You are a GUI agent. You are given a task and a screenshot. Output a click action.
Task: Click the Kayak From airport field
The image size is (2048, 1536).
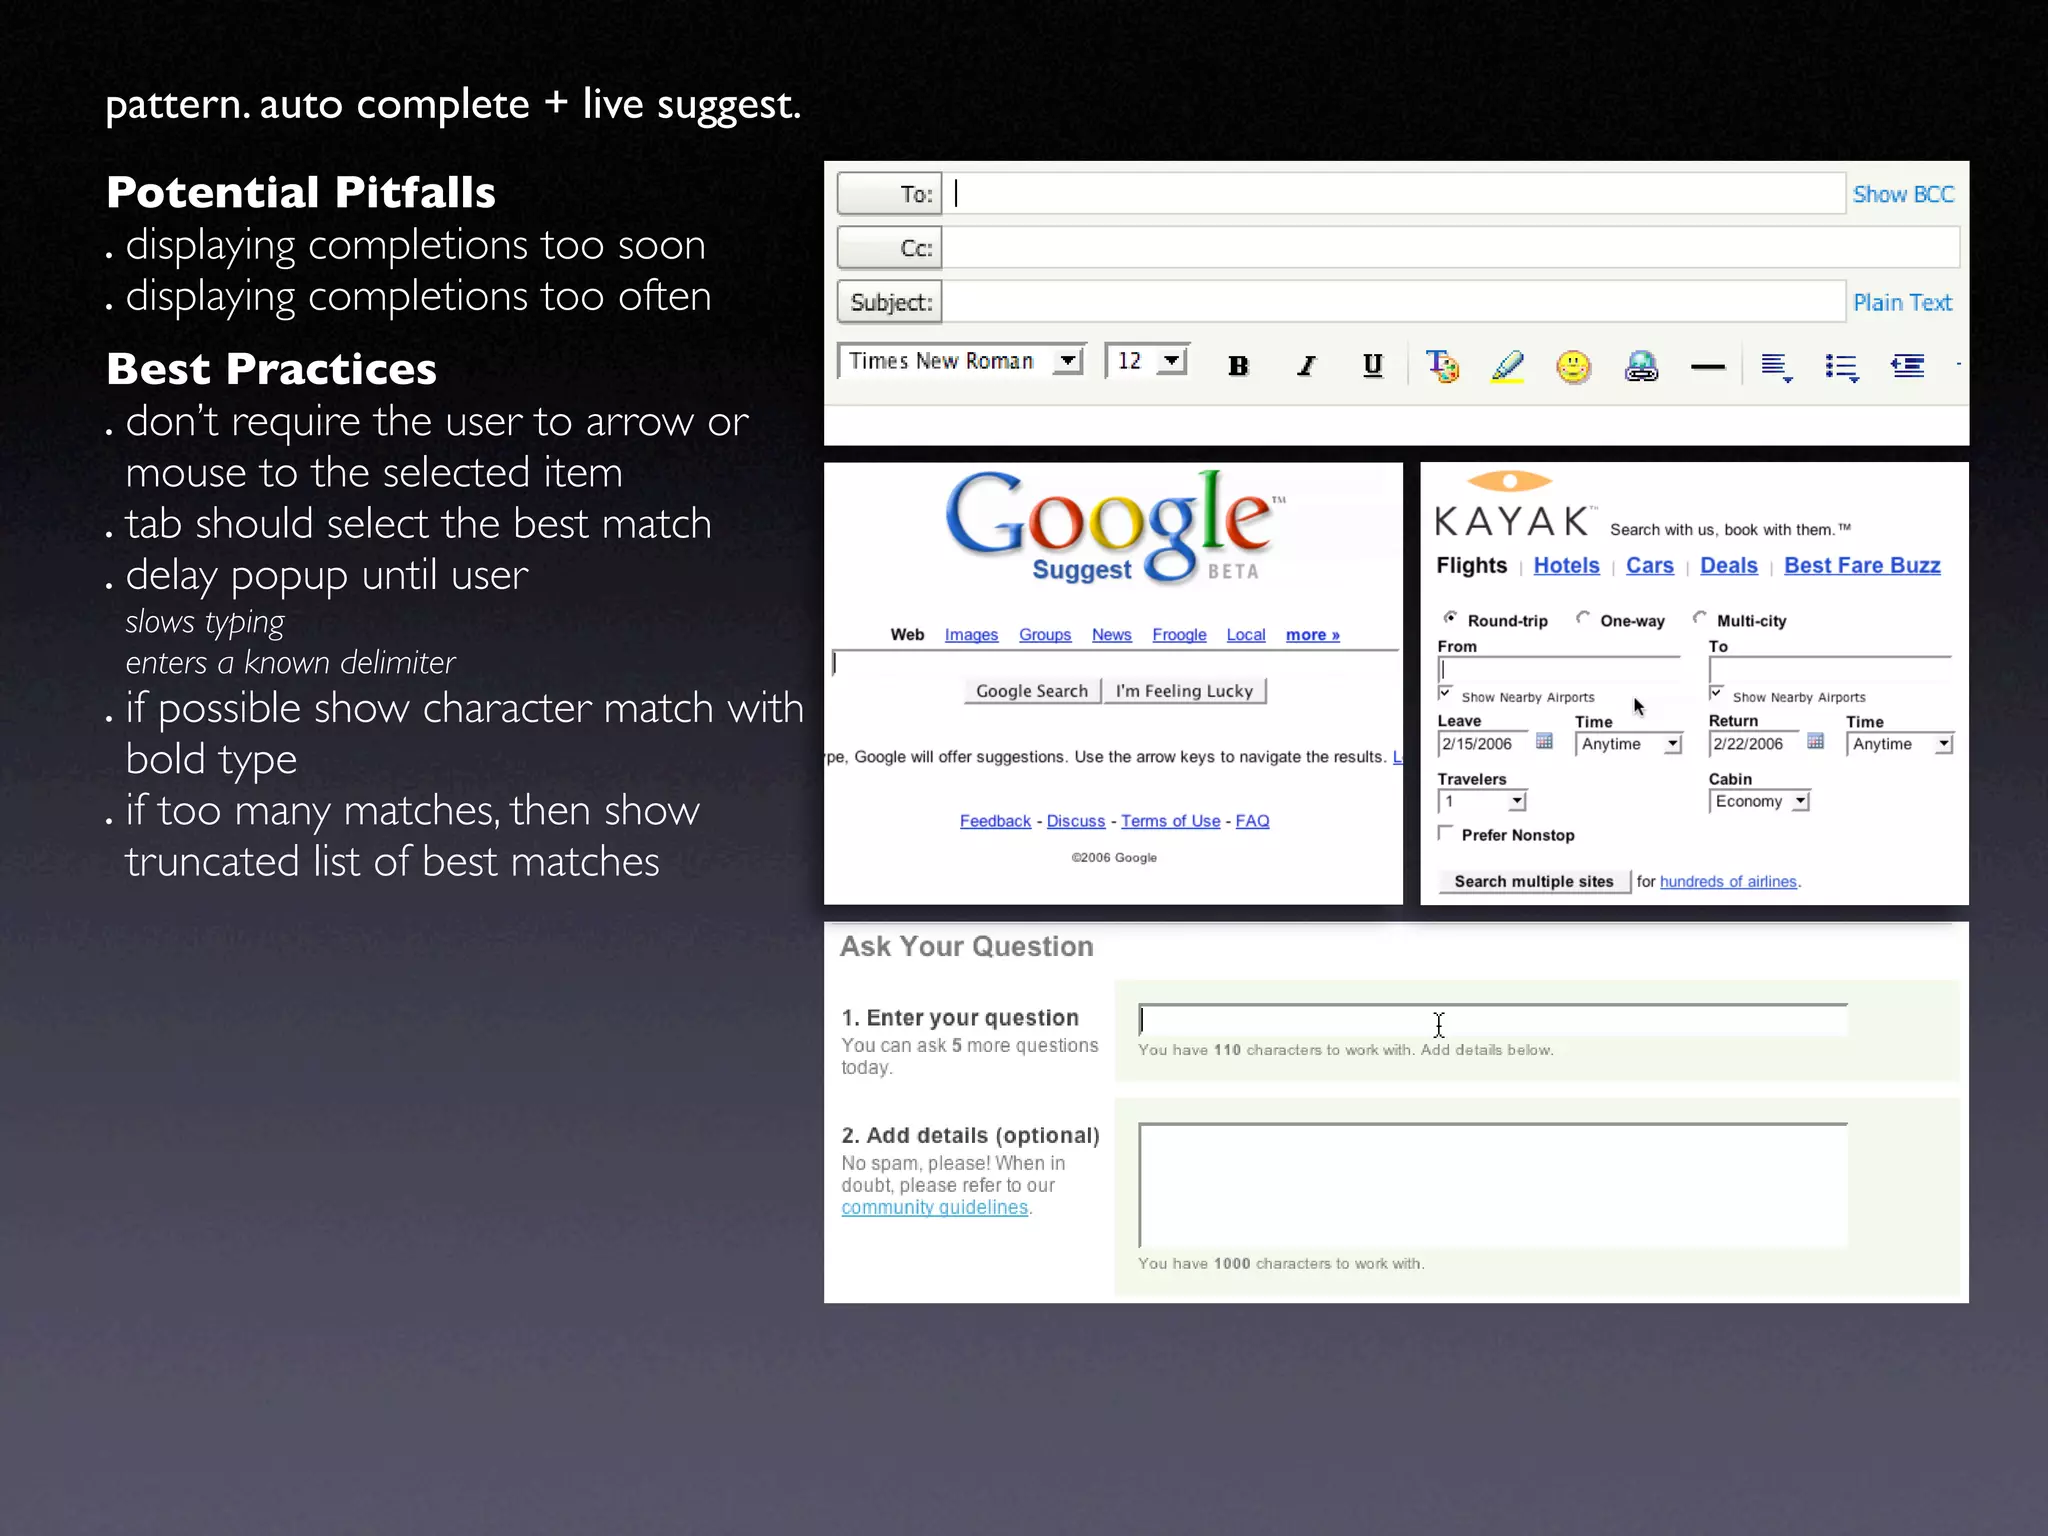click(x=1559, y=670)
